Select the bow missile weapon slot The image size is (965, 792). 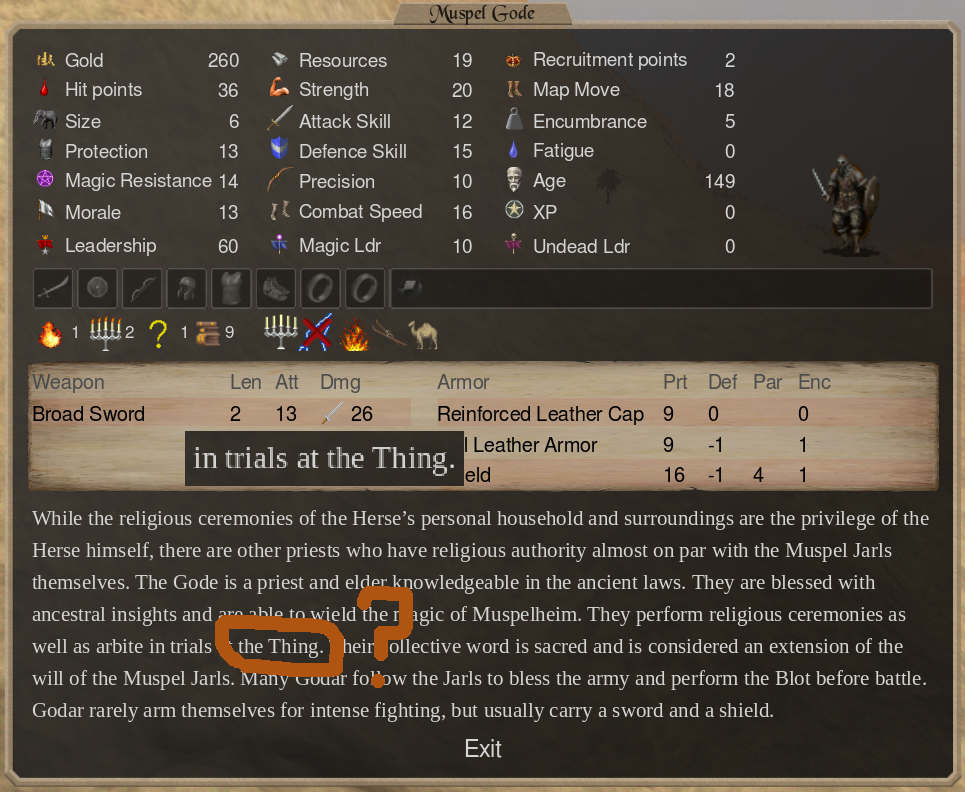(142, 288)
